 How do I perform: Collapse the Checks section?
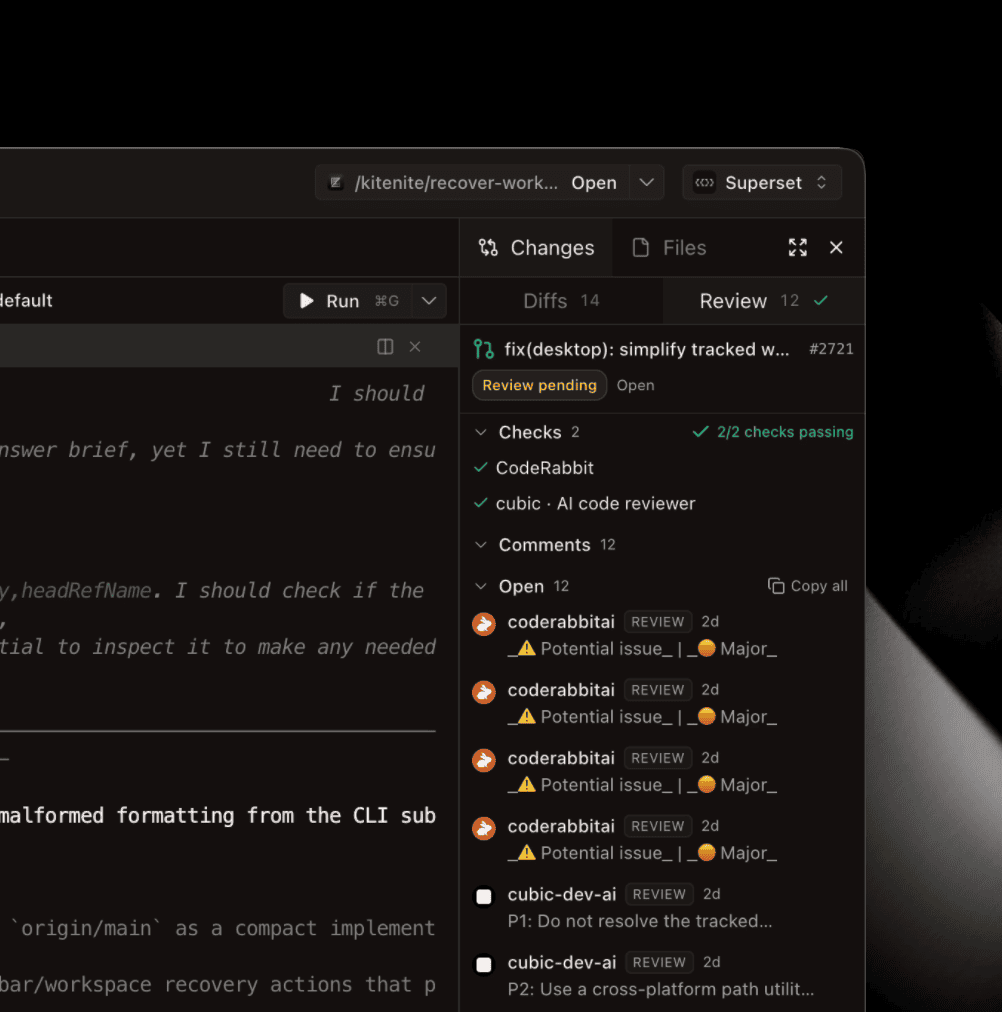[478, 432]
